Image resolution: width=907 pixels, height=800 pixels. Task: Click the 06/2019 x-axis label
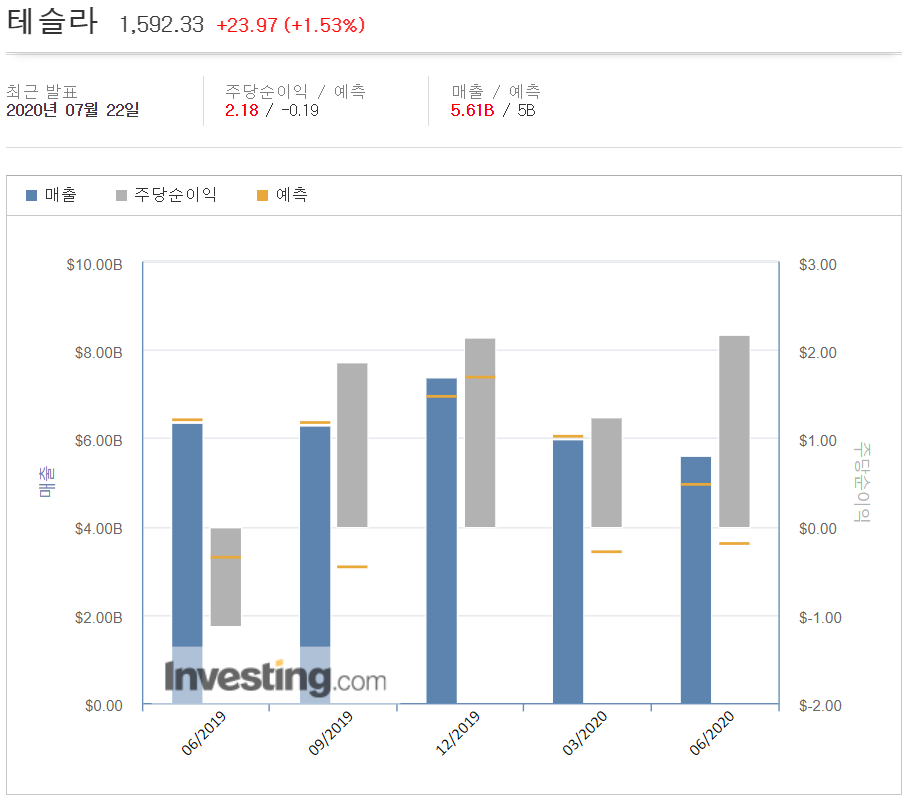[204, 733]
